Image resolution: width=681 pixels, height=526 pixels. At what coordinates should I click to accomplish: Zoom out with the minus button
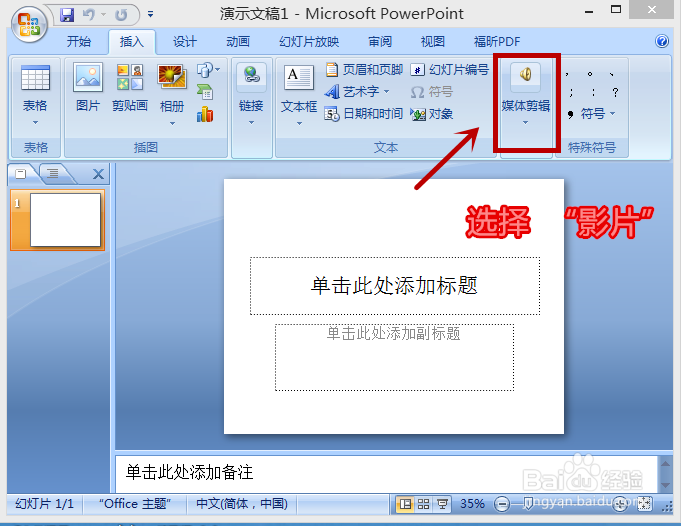point(502,504)
